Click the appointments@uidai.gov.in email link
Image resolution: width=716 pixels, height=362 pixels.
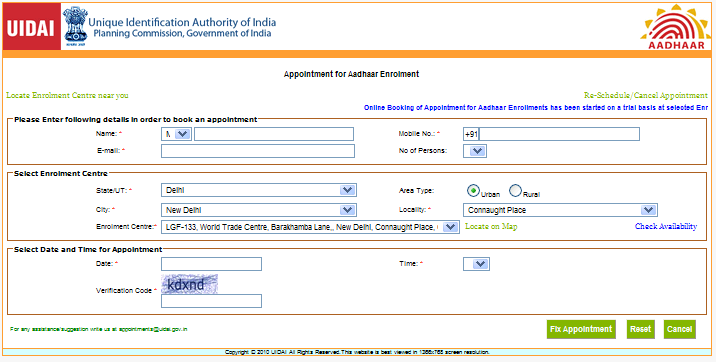(153, 329)
